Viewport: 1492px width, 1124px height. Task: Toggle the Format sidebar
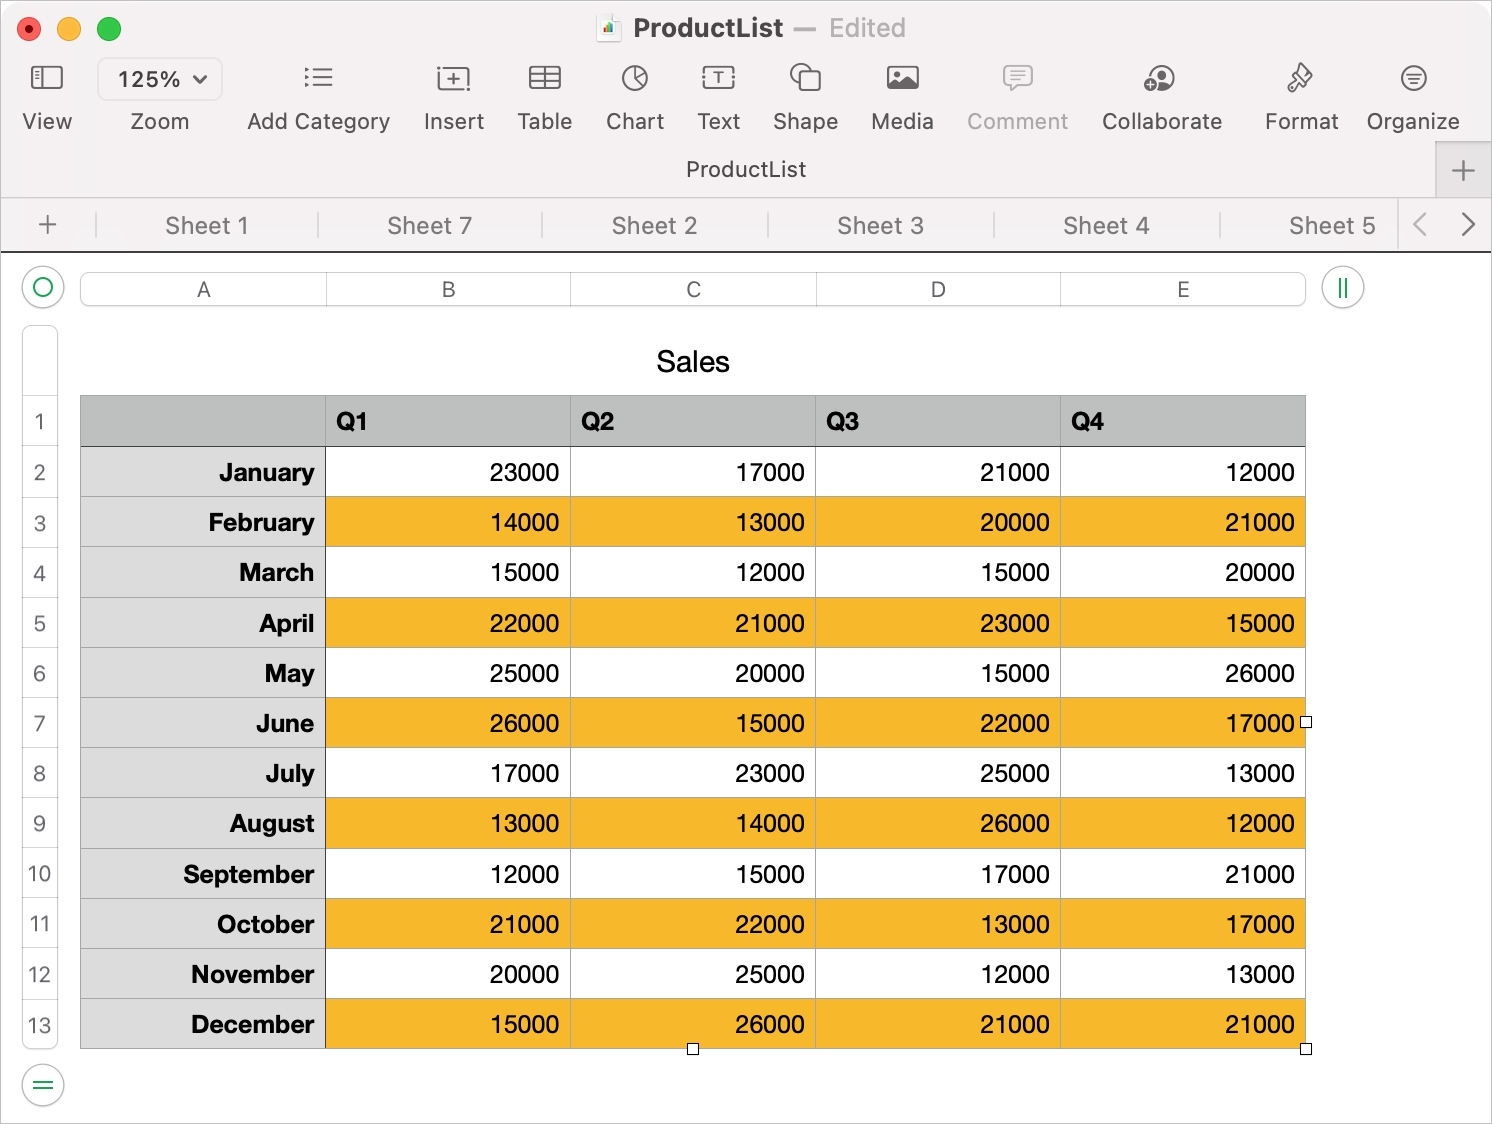[x=1300, y=78]
